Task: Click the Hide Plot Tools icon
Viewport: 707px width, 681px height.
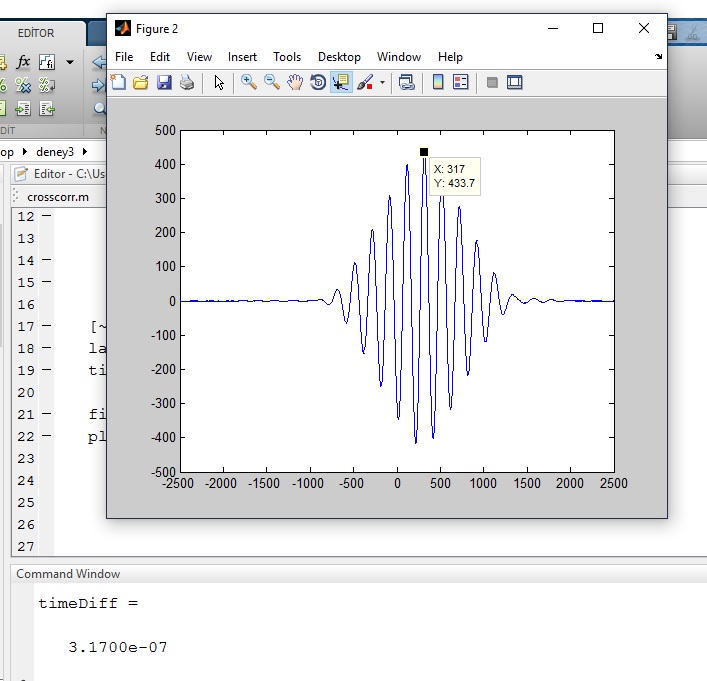Action: (492, 83)
